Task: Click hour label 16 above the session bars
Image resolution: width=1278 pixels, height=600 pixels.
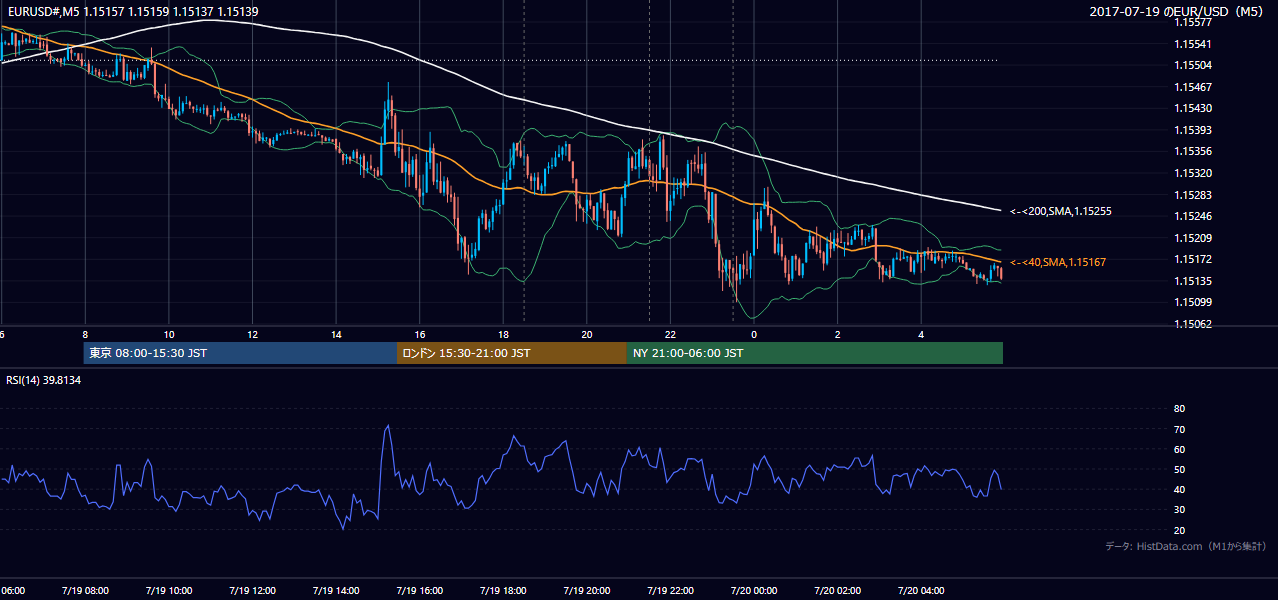Action: click(419, 335)
